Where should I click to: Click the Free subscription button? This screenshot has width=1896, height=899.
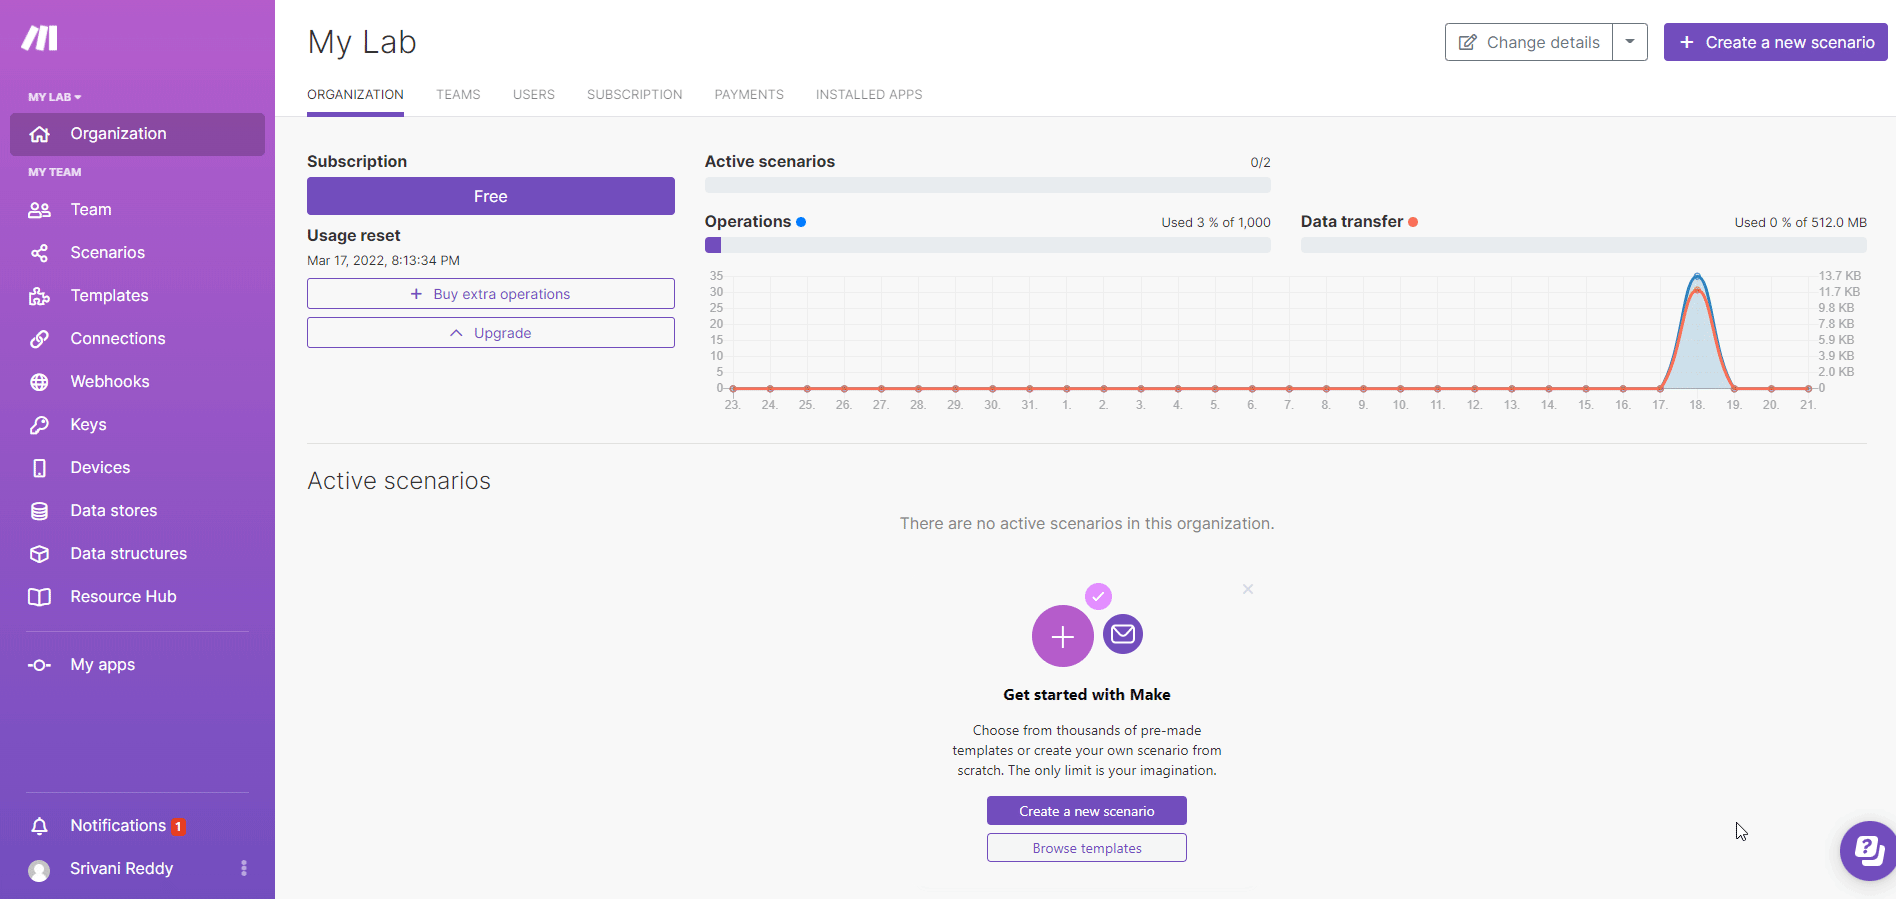491,196
